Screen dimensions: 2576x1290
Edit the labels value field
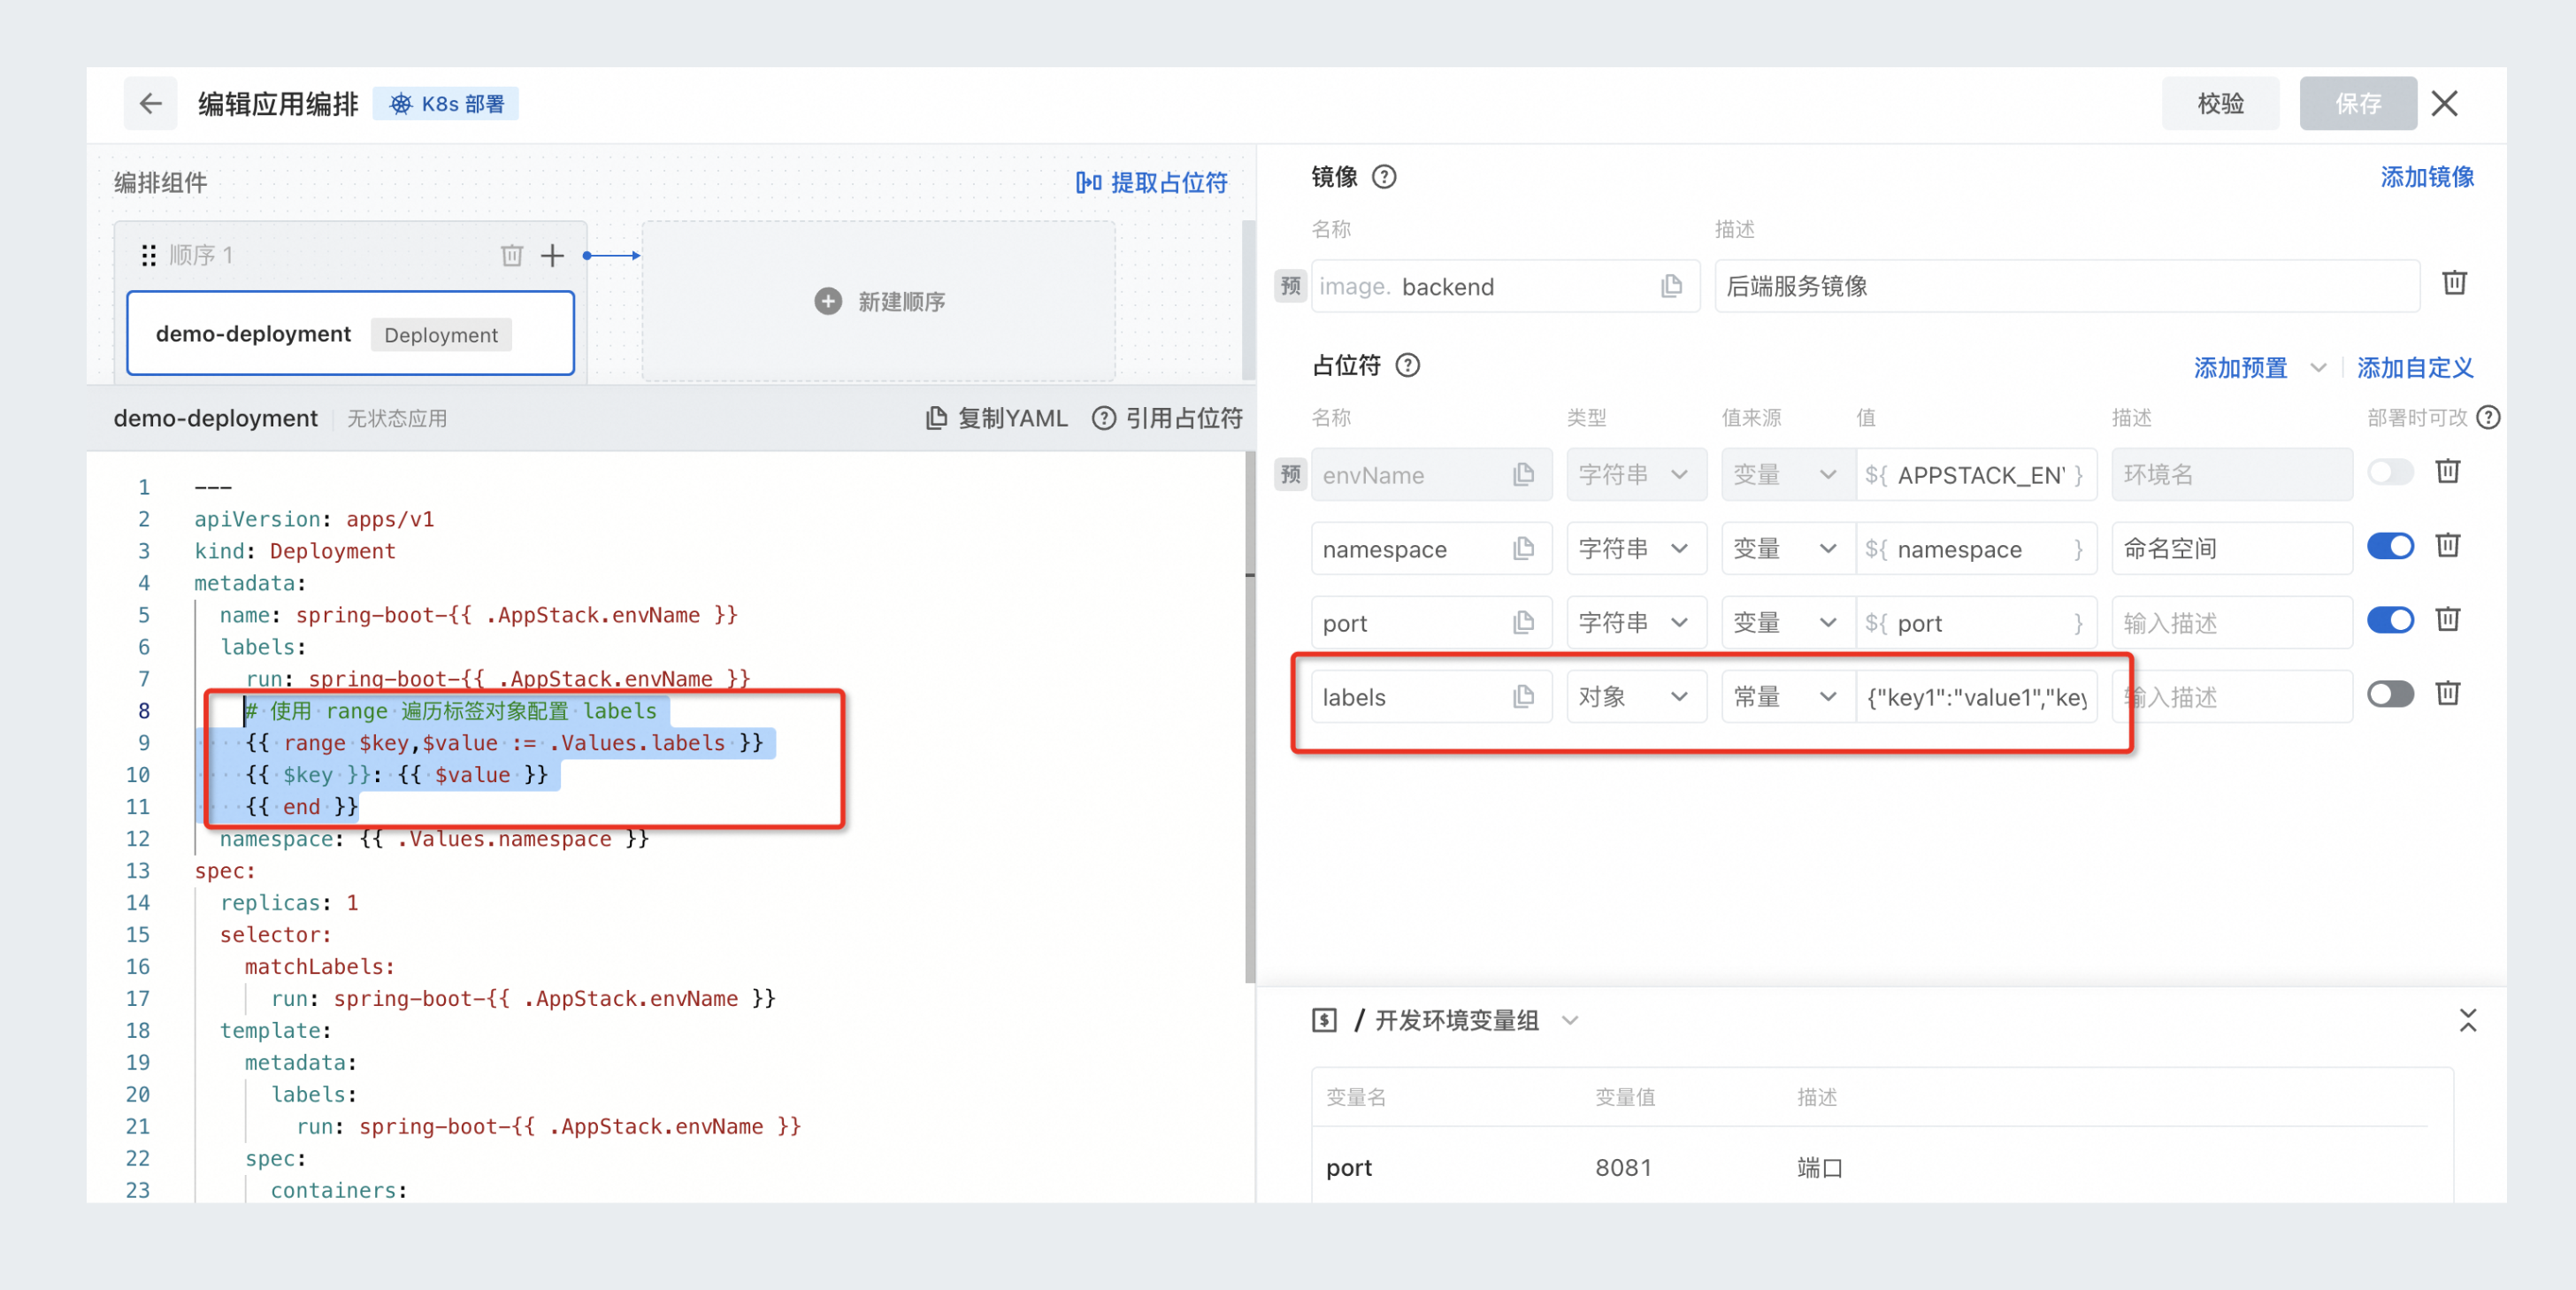pyautogui.click(x=1976, y=697)
